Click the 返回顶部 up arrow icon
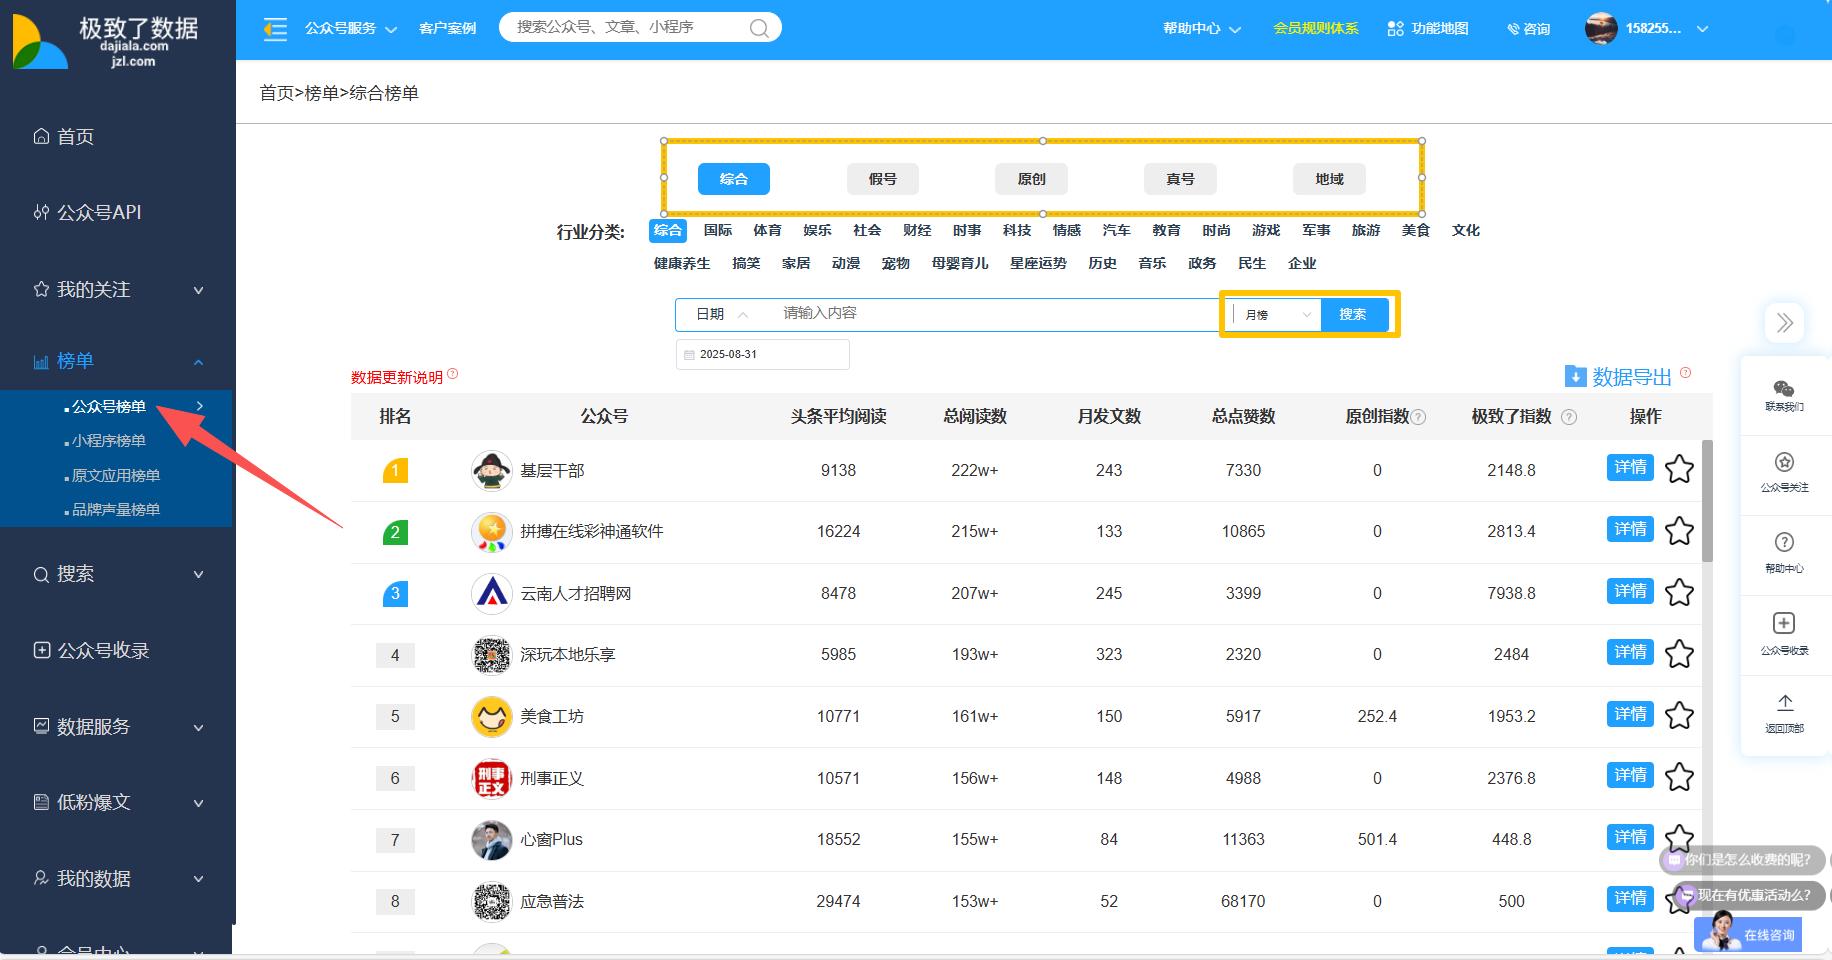This screenshot has width=1832, height=960. pyautogui.click(x=1785, y=702)
